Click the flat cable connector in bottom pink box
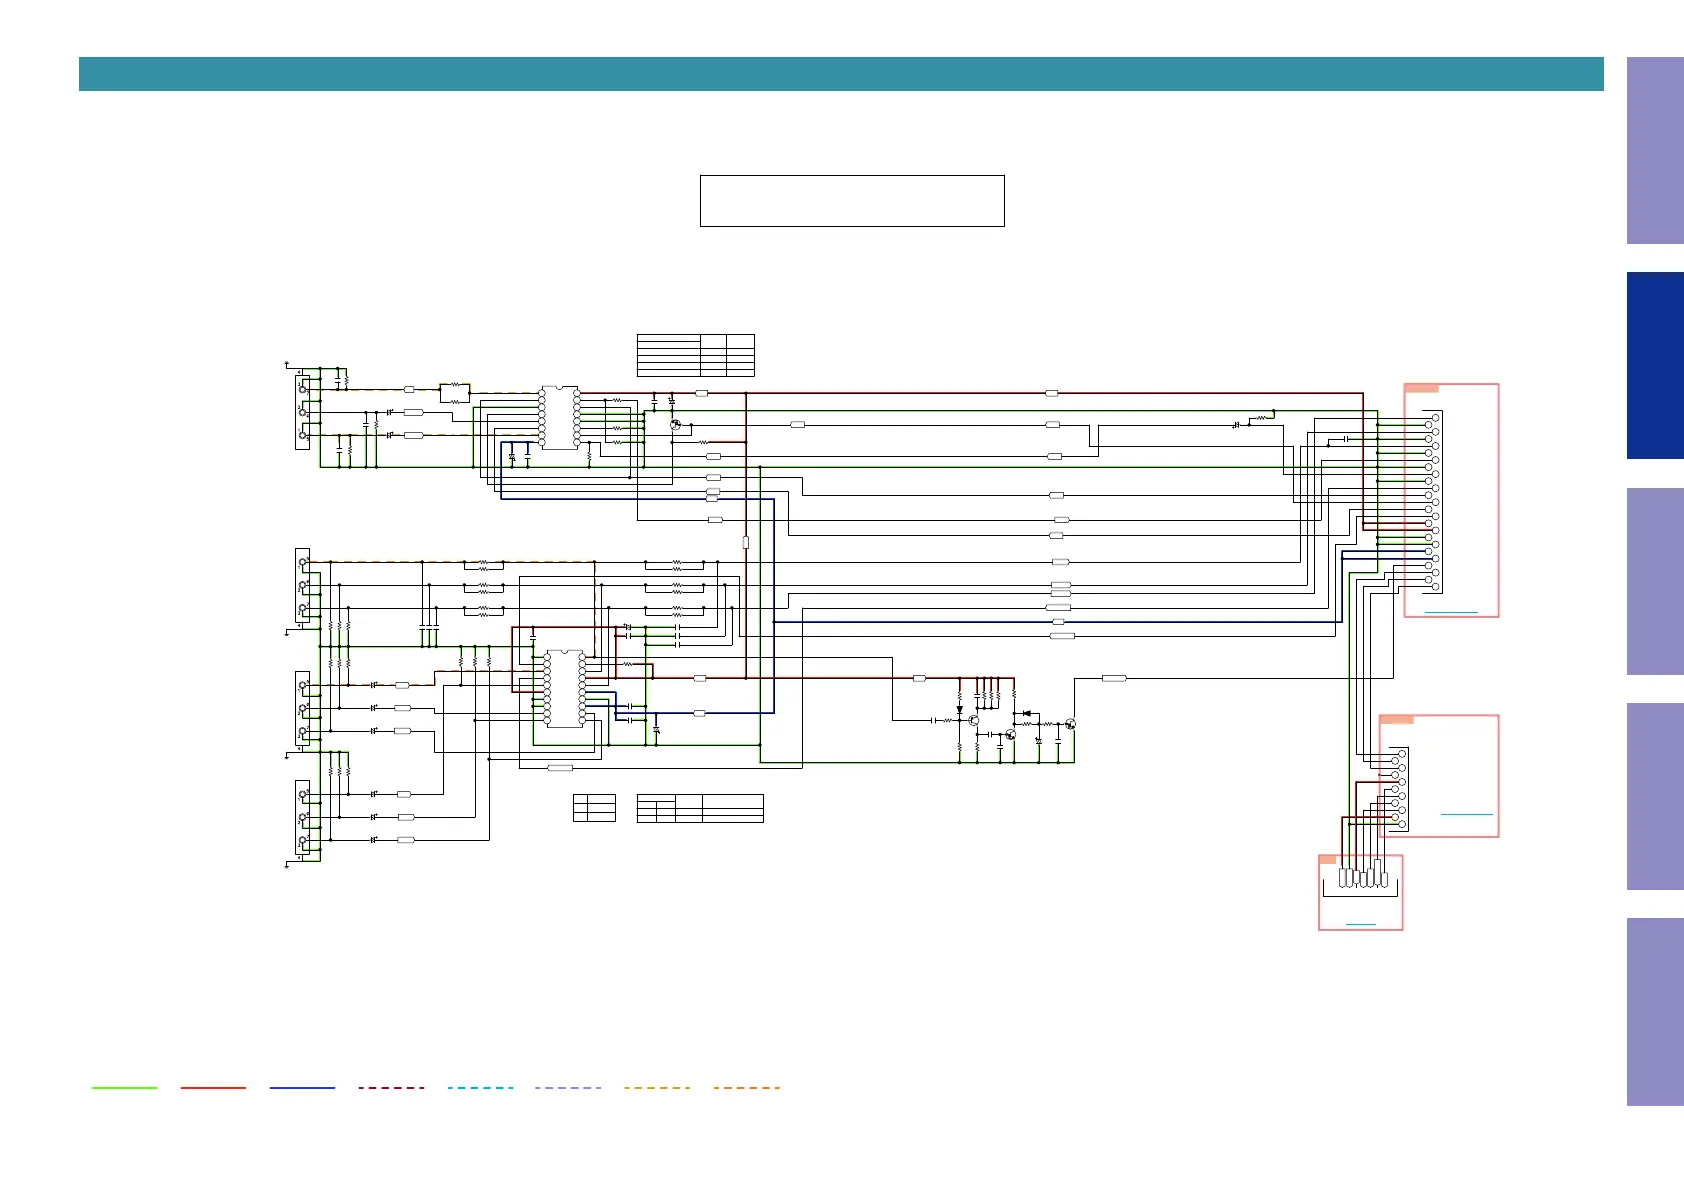Screen dimensions: 1684x1191 click(x=1360, y=880)
